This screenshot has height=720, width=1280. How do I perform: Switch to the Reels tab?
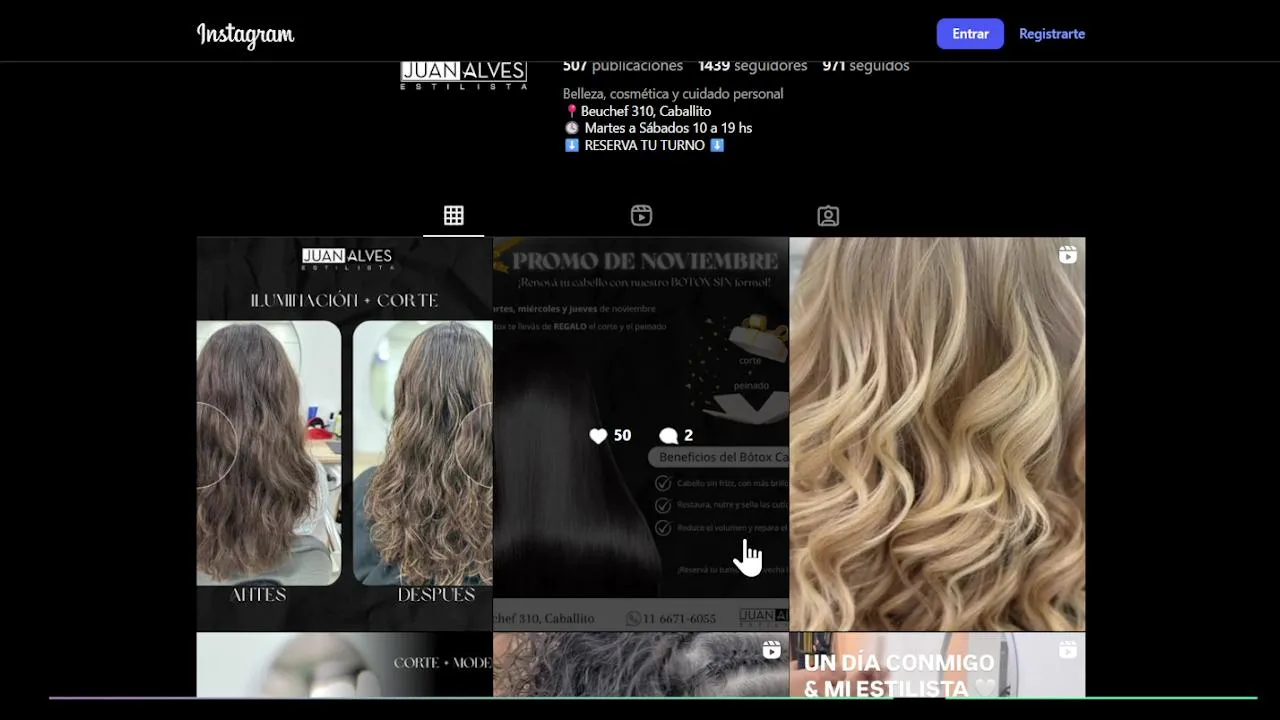pyautogui.click(x=641, y=215)
